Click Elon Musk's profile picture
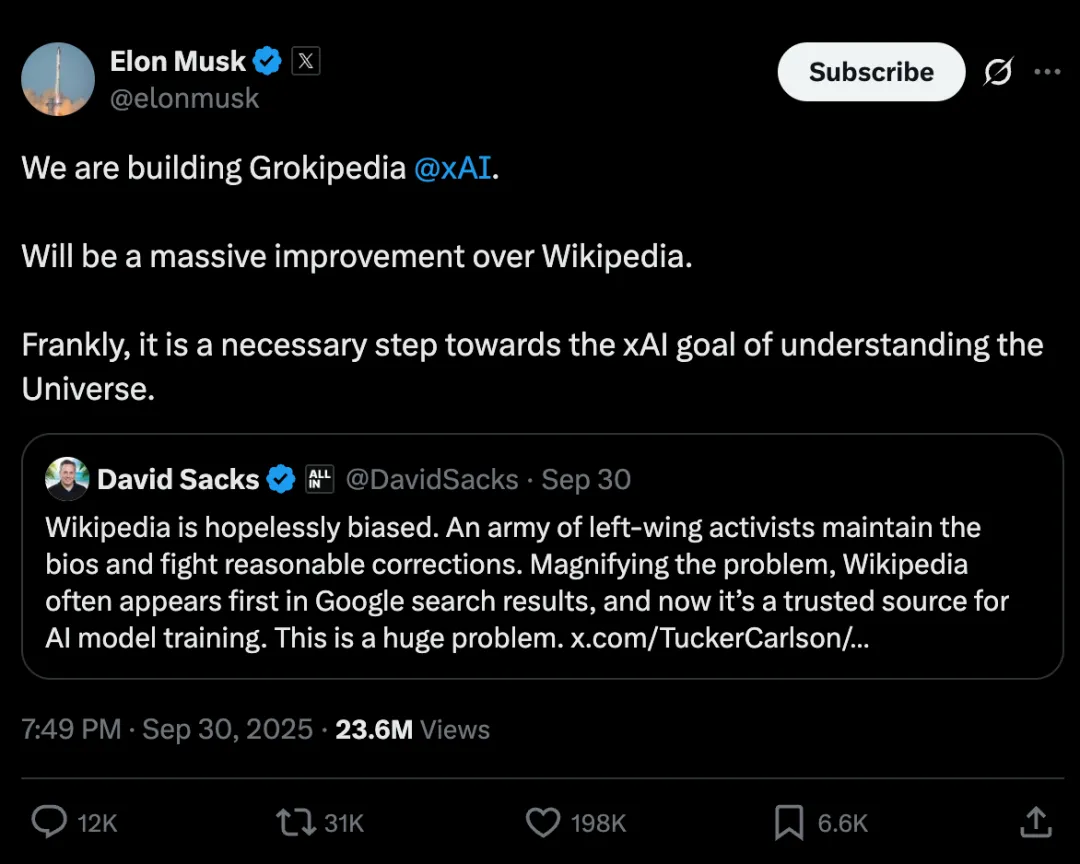 pyautogui.click(x=57, y=78)
